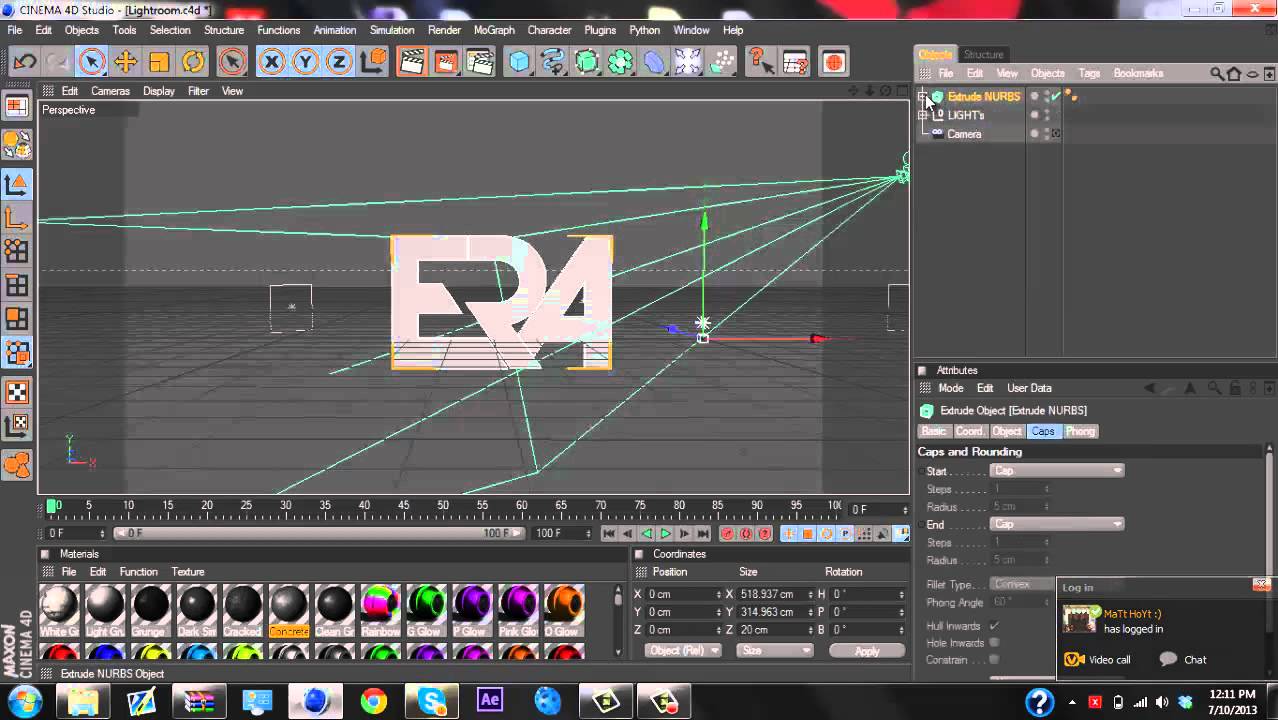Viewport: 1278px width, 720px height.
Task: Toggle Extrude NURBS visibility dots
Action: click(1047, 97)
